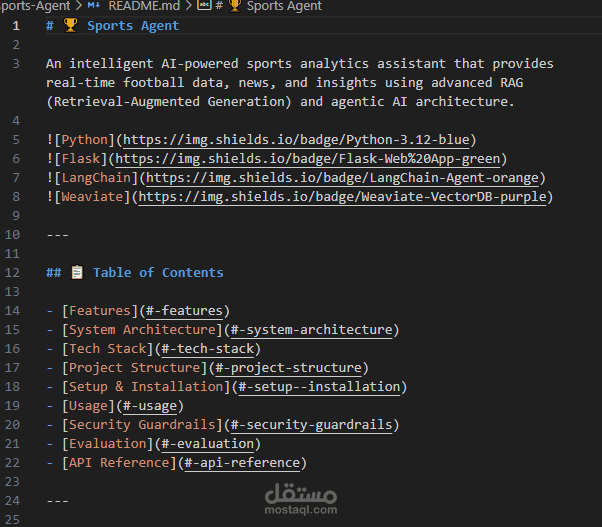Follow the #-system-architecture anchor link

pyautogui.click(x=311, y=330)
